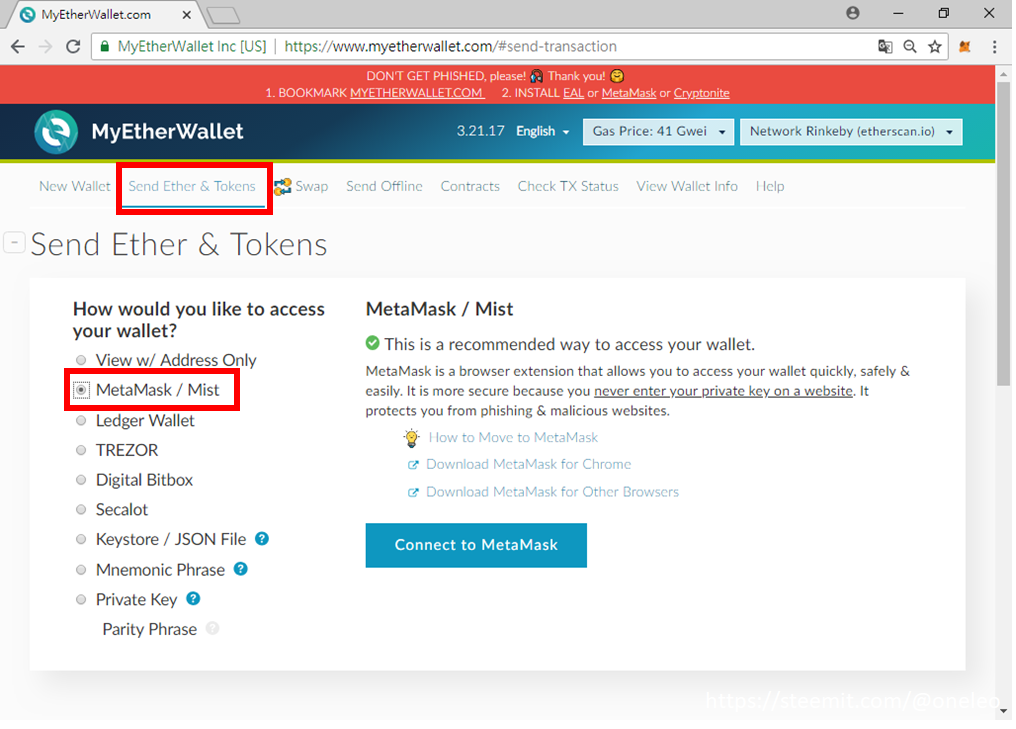Open the English language dropdown
This screenshot has height=729, width=1016.
pyautogui.click(x=542, y=132)
